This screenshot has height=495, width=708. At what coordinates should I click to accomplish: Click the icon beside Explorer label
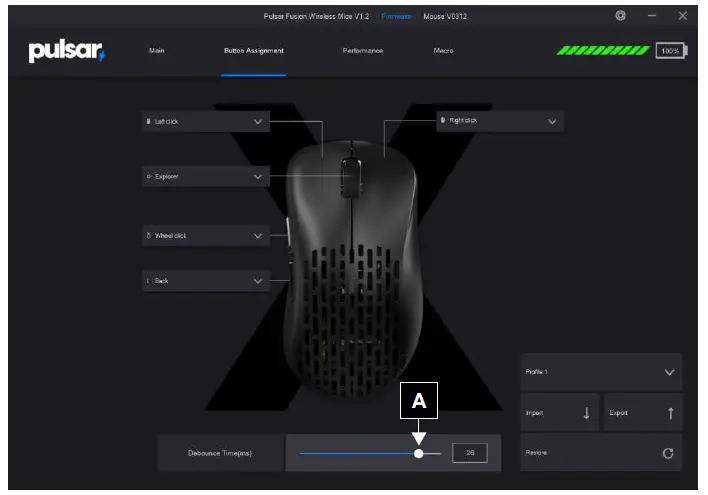149,176
